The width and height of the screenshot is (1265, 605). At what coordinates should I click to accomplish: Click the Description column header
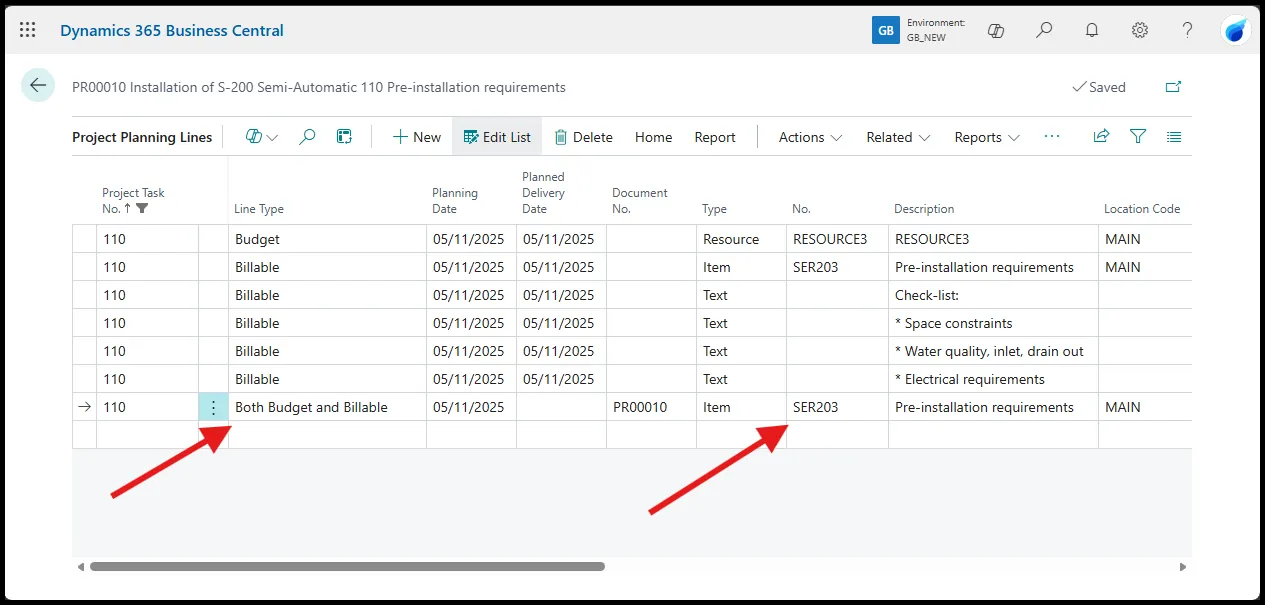(924, 209)
